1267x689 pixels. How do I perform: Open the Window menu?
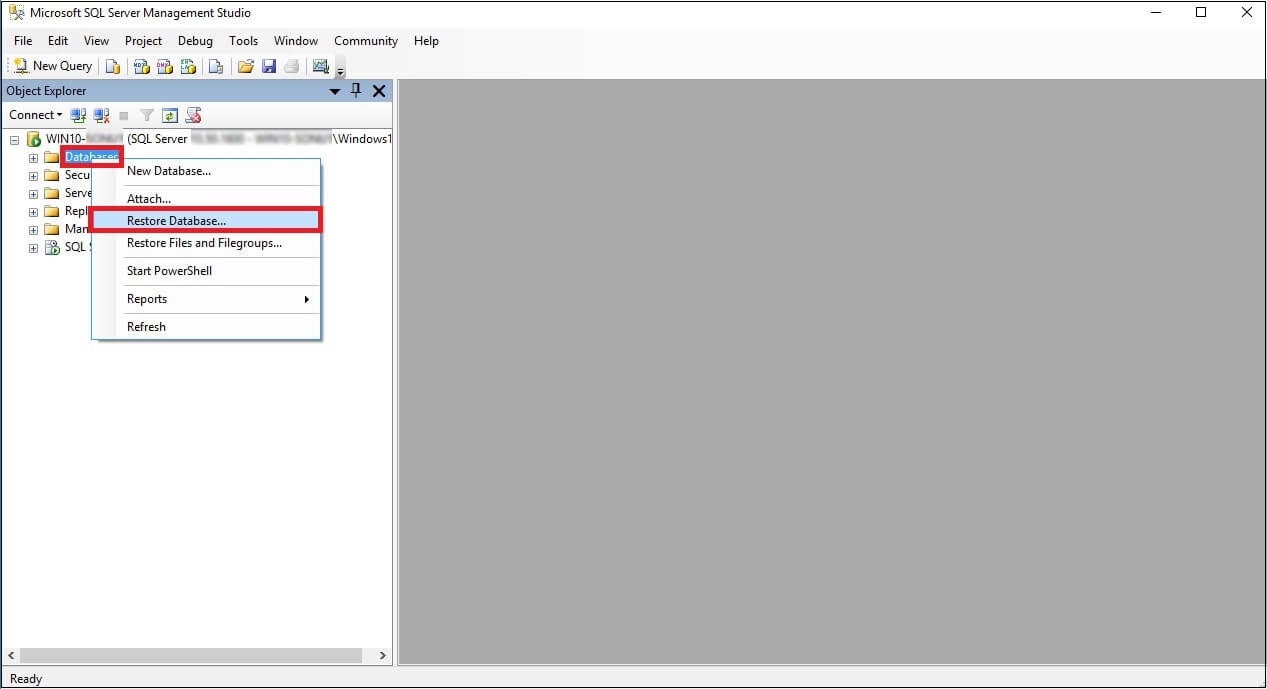tap(296, 41)
